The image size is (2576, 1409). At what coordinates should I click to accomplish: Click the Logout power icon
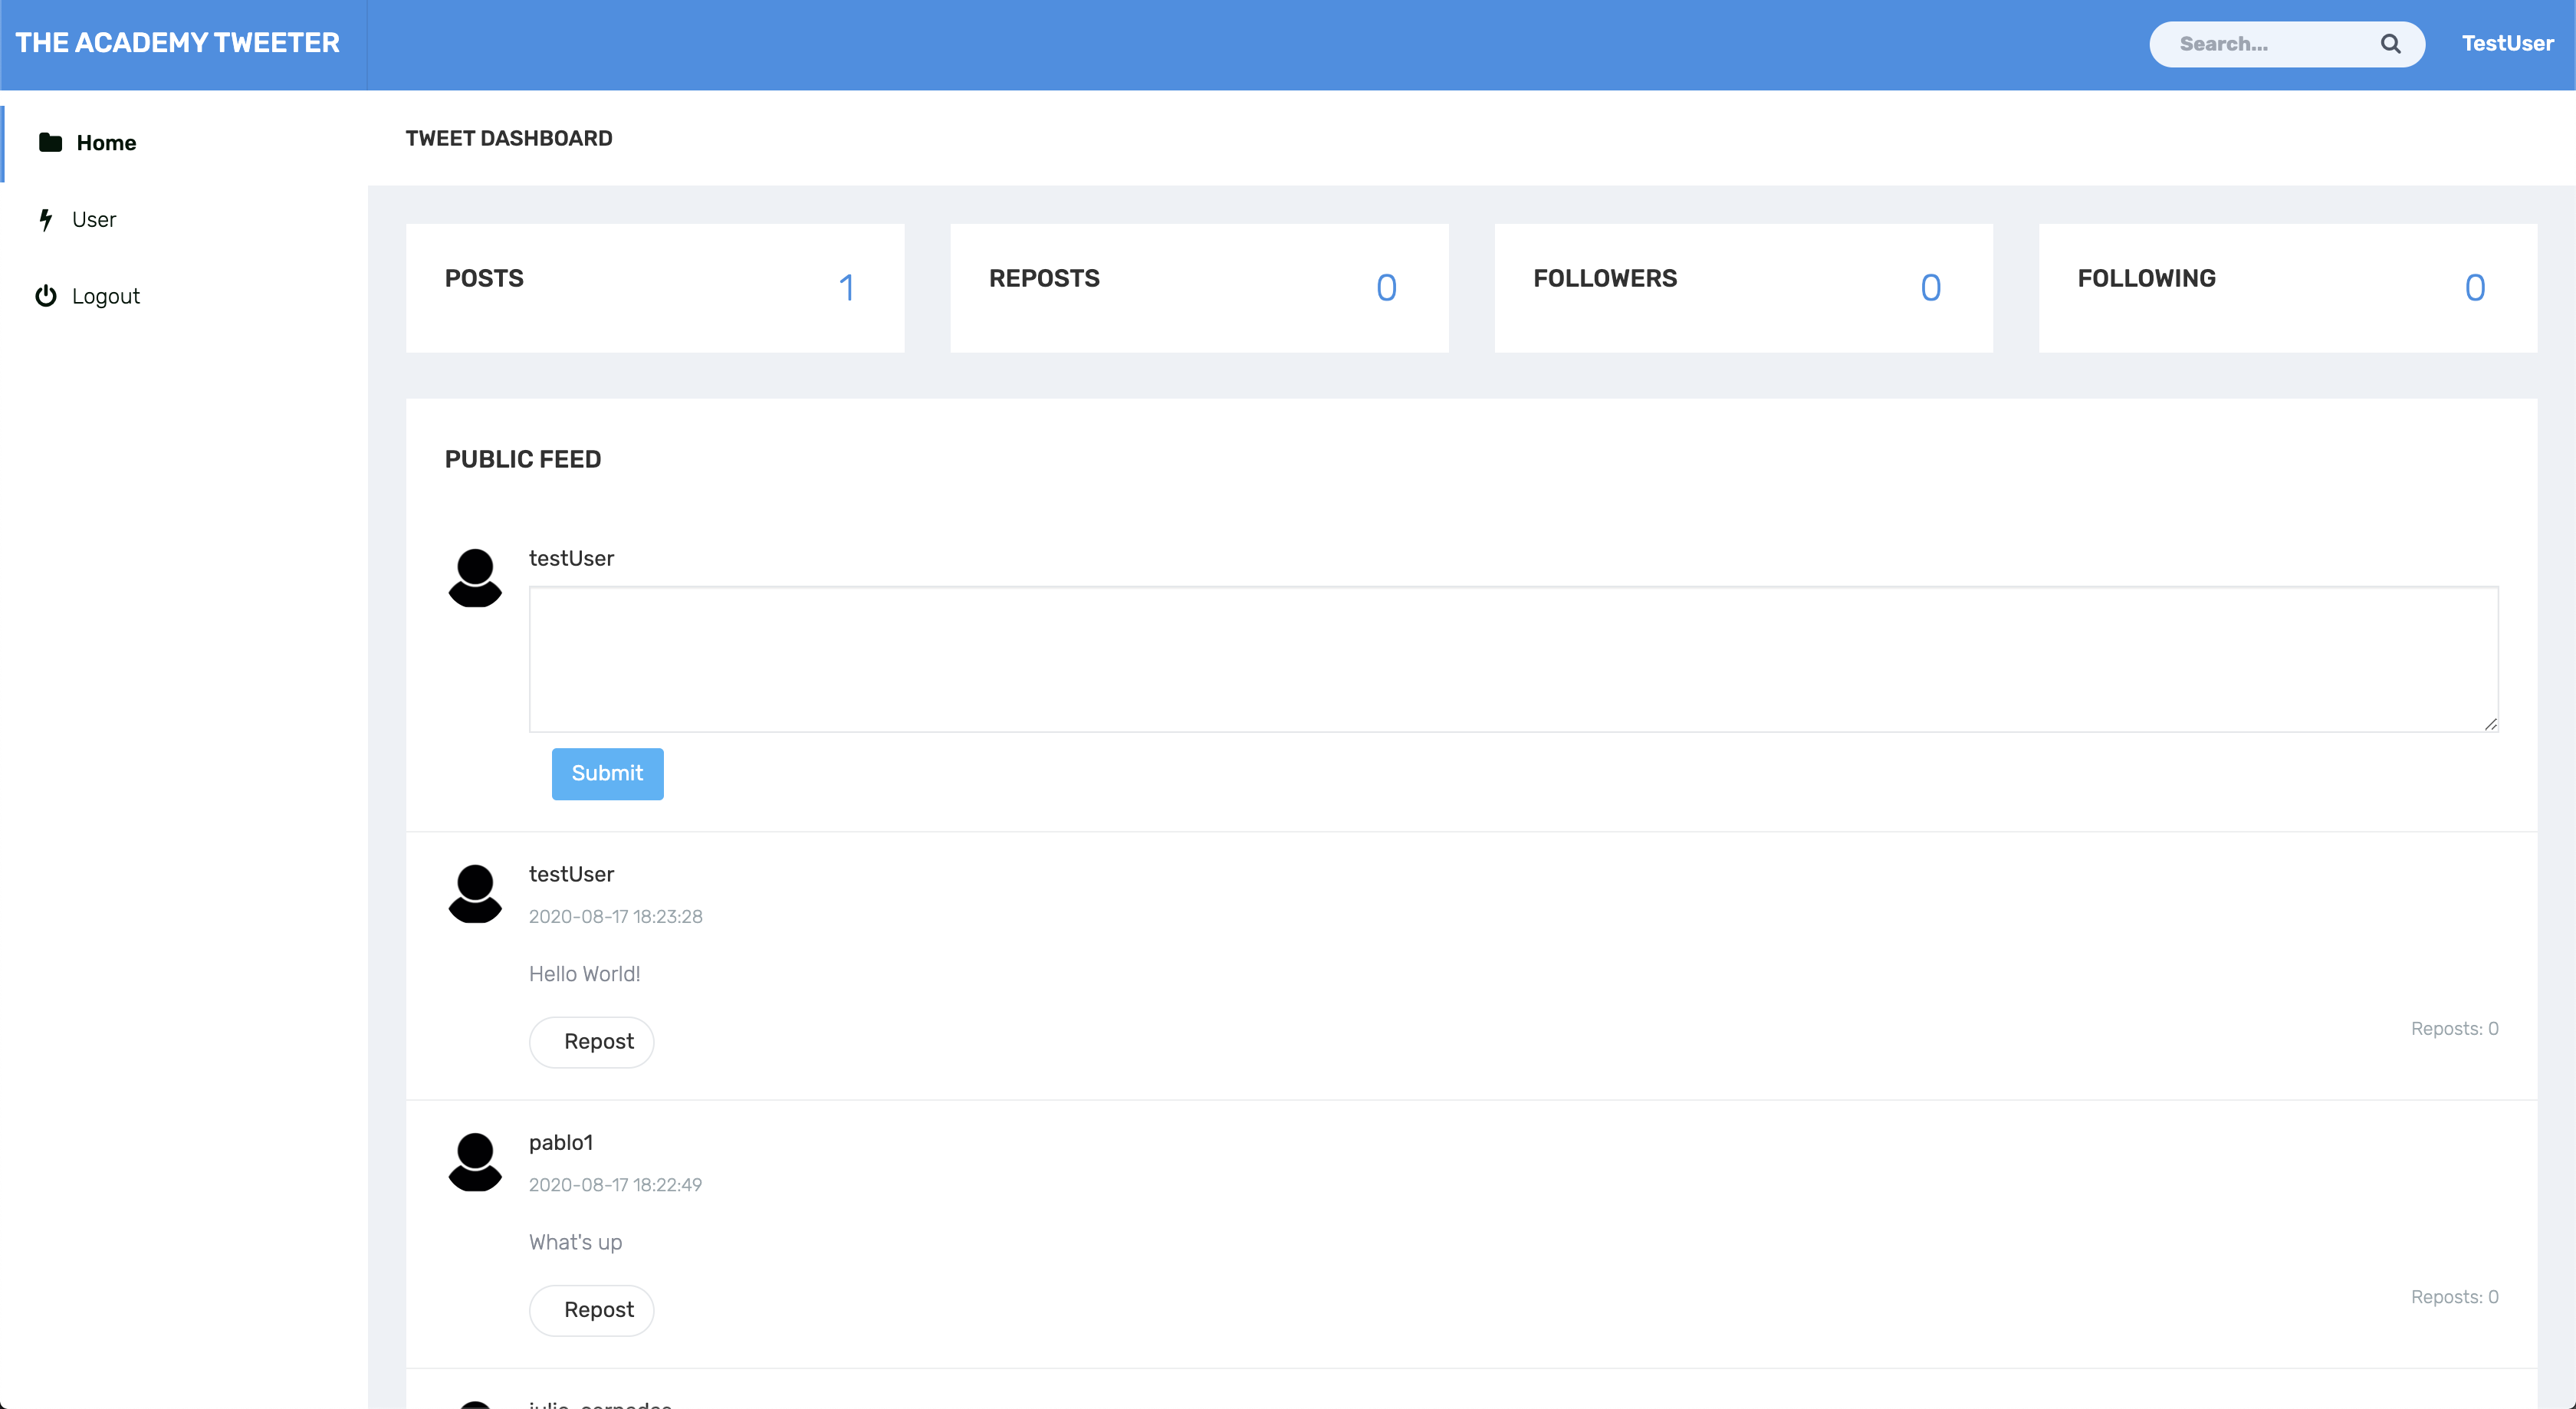pos(45,296)
